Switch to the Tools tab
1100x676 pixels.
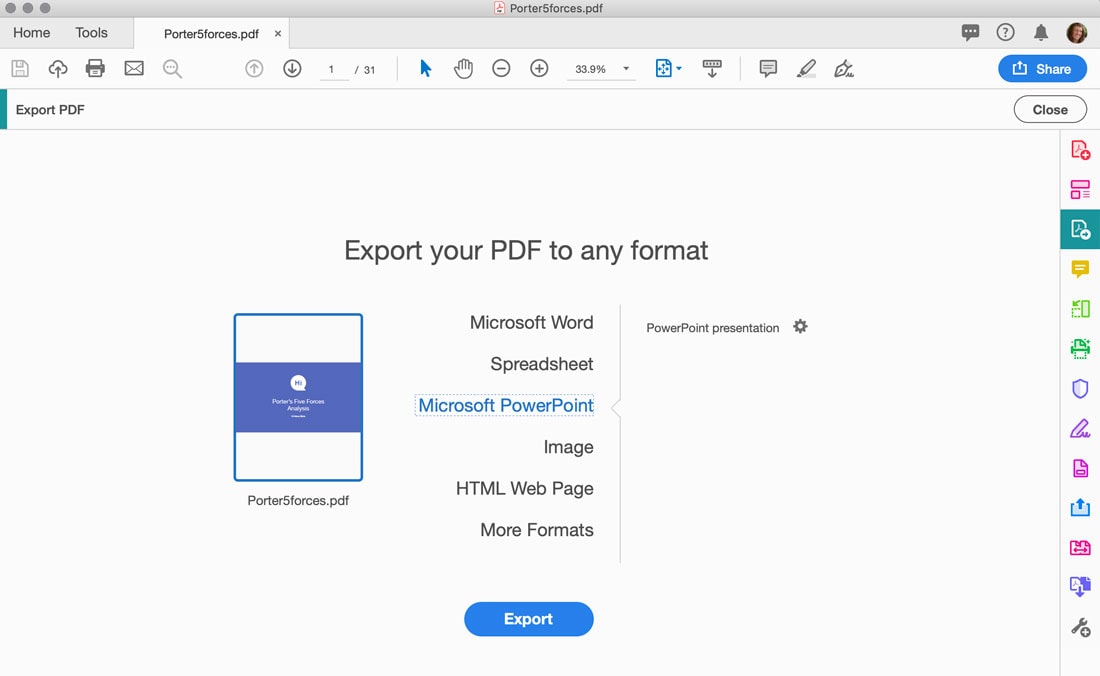pos(91,32)
